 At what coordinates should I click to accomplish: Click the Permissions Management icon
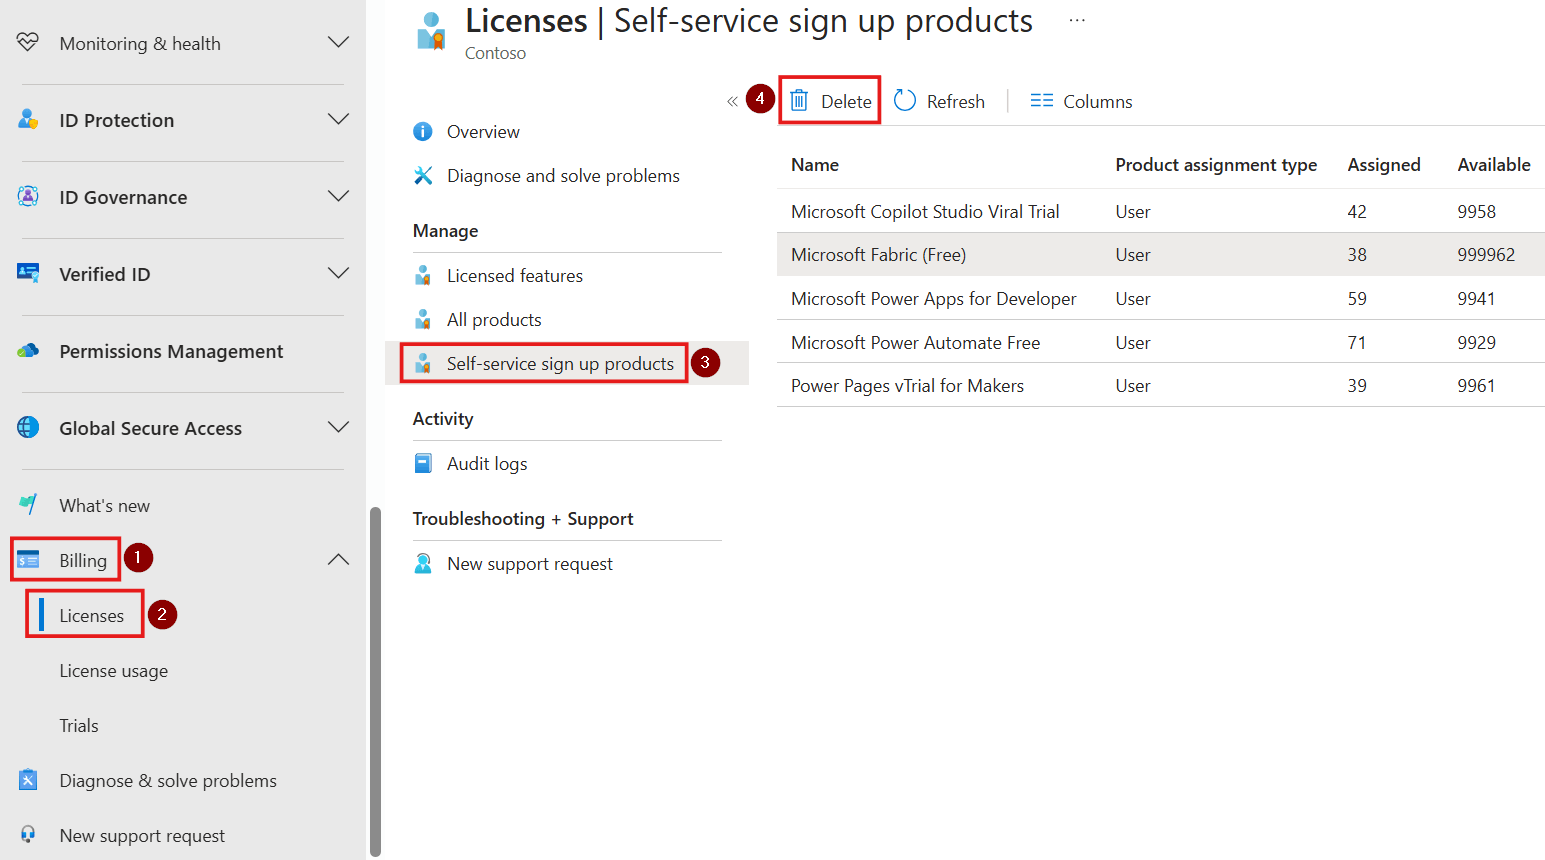tap(27, 350)
